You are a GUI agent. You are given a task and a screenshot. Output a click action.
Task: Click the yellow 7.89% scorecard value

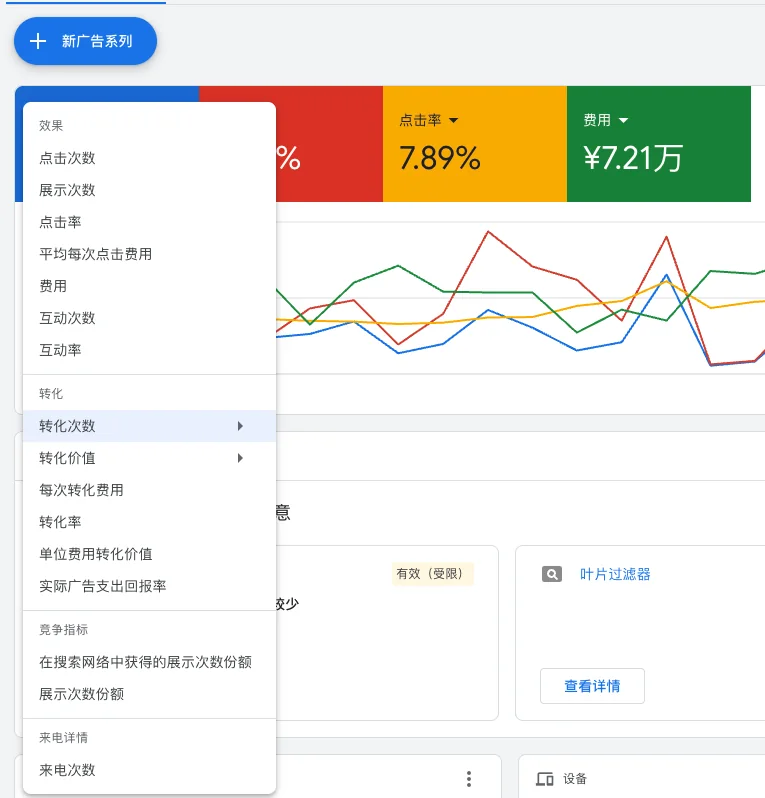coord(440,158)
